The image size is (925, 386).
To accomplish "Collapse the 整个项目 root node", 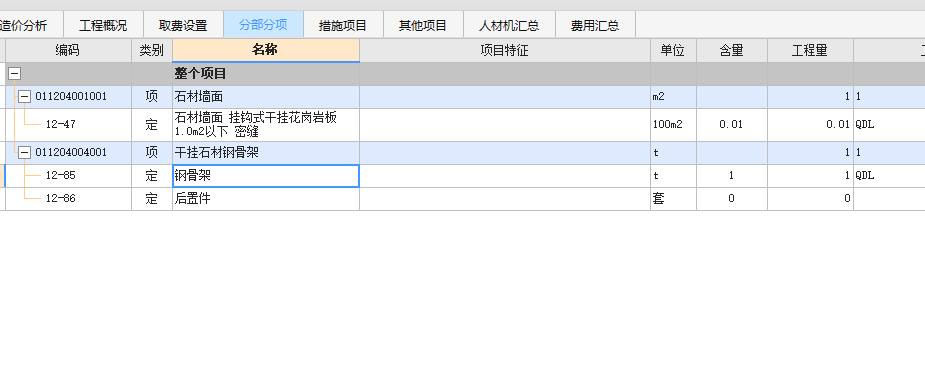I will point(14,74).
